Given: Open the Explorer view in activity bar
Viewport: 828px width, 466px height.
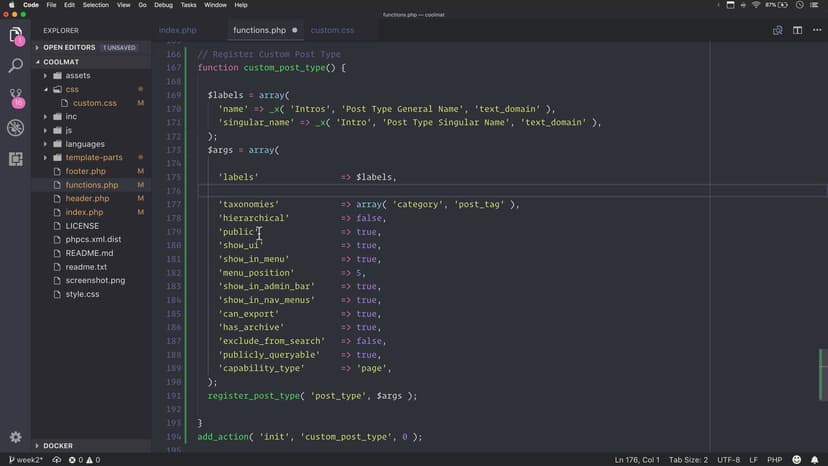Looking at the screenshot, I should [x=16, y=36].
